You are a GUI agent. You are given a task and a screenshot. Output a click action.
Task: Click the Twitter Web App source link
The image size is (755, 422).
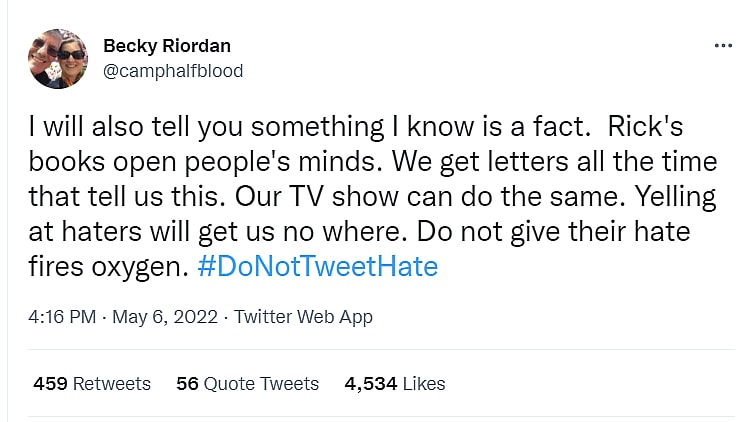tap(303, 317)
